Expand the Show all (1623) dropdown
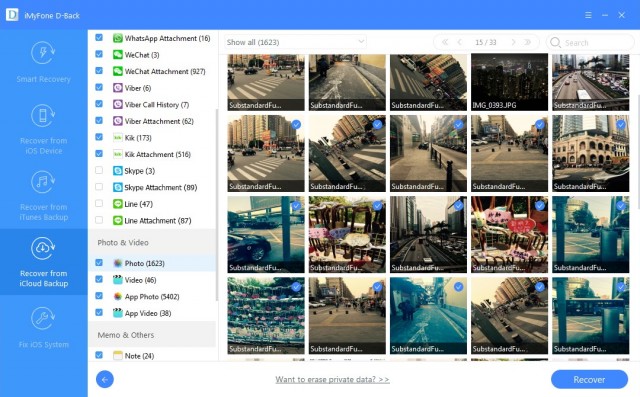The width and height of the screenshot is (640, 397). 296,42
